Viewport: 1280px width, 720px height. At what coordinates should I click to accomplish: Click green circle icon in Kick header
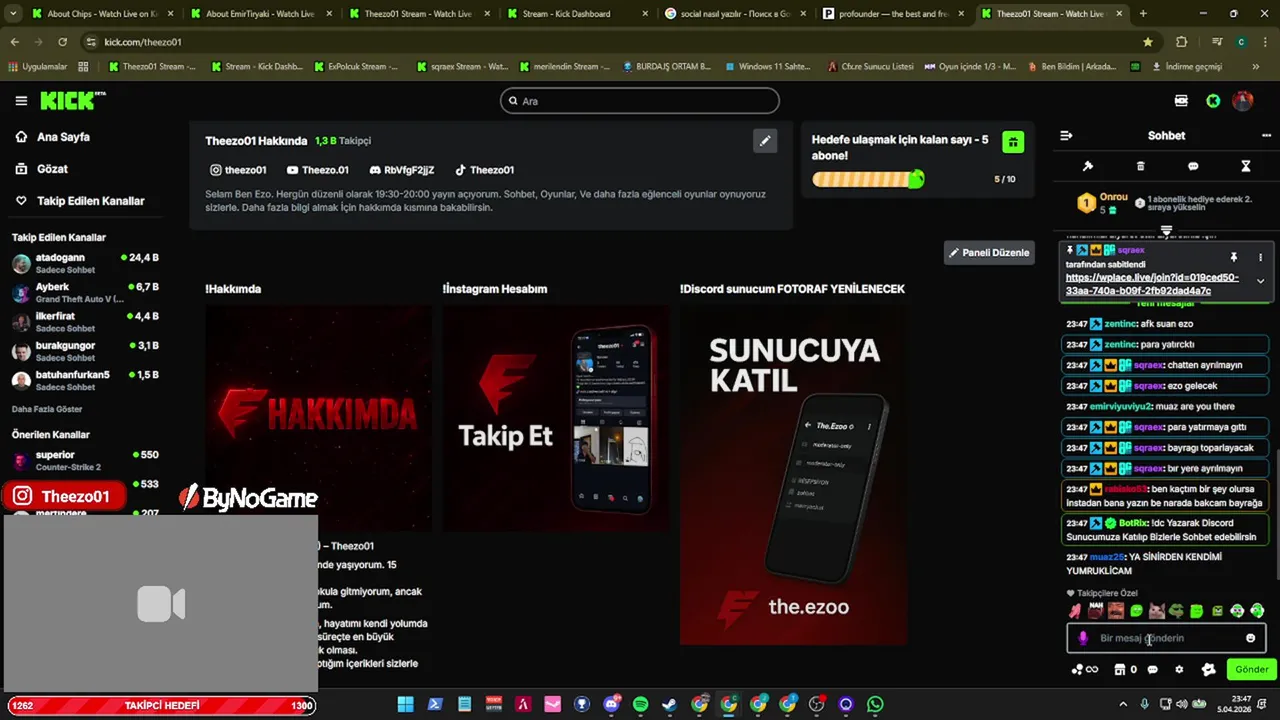pos(1213,101)
